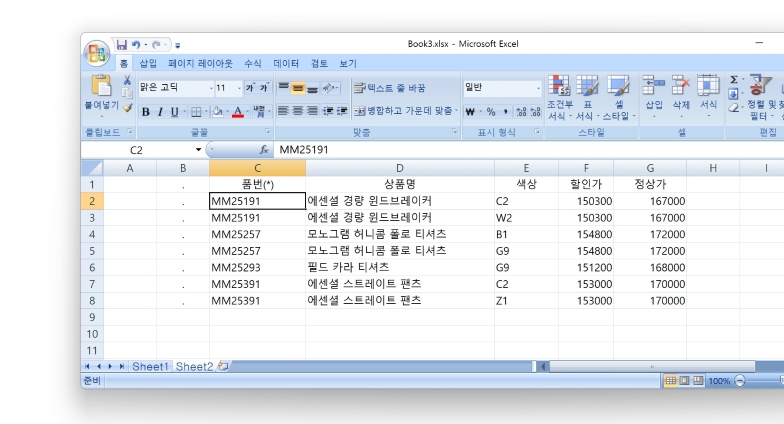Click the percent style icon
The width and height of the screenshot is (784, 424).
[491, 112]
